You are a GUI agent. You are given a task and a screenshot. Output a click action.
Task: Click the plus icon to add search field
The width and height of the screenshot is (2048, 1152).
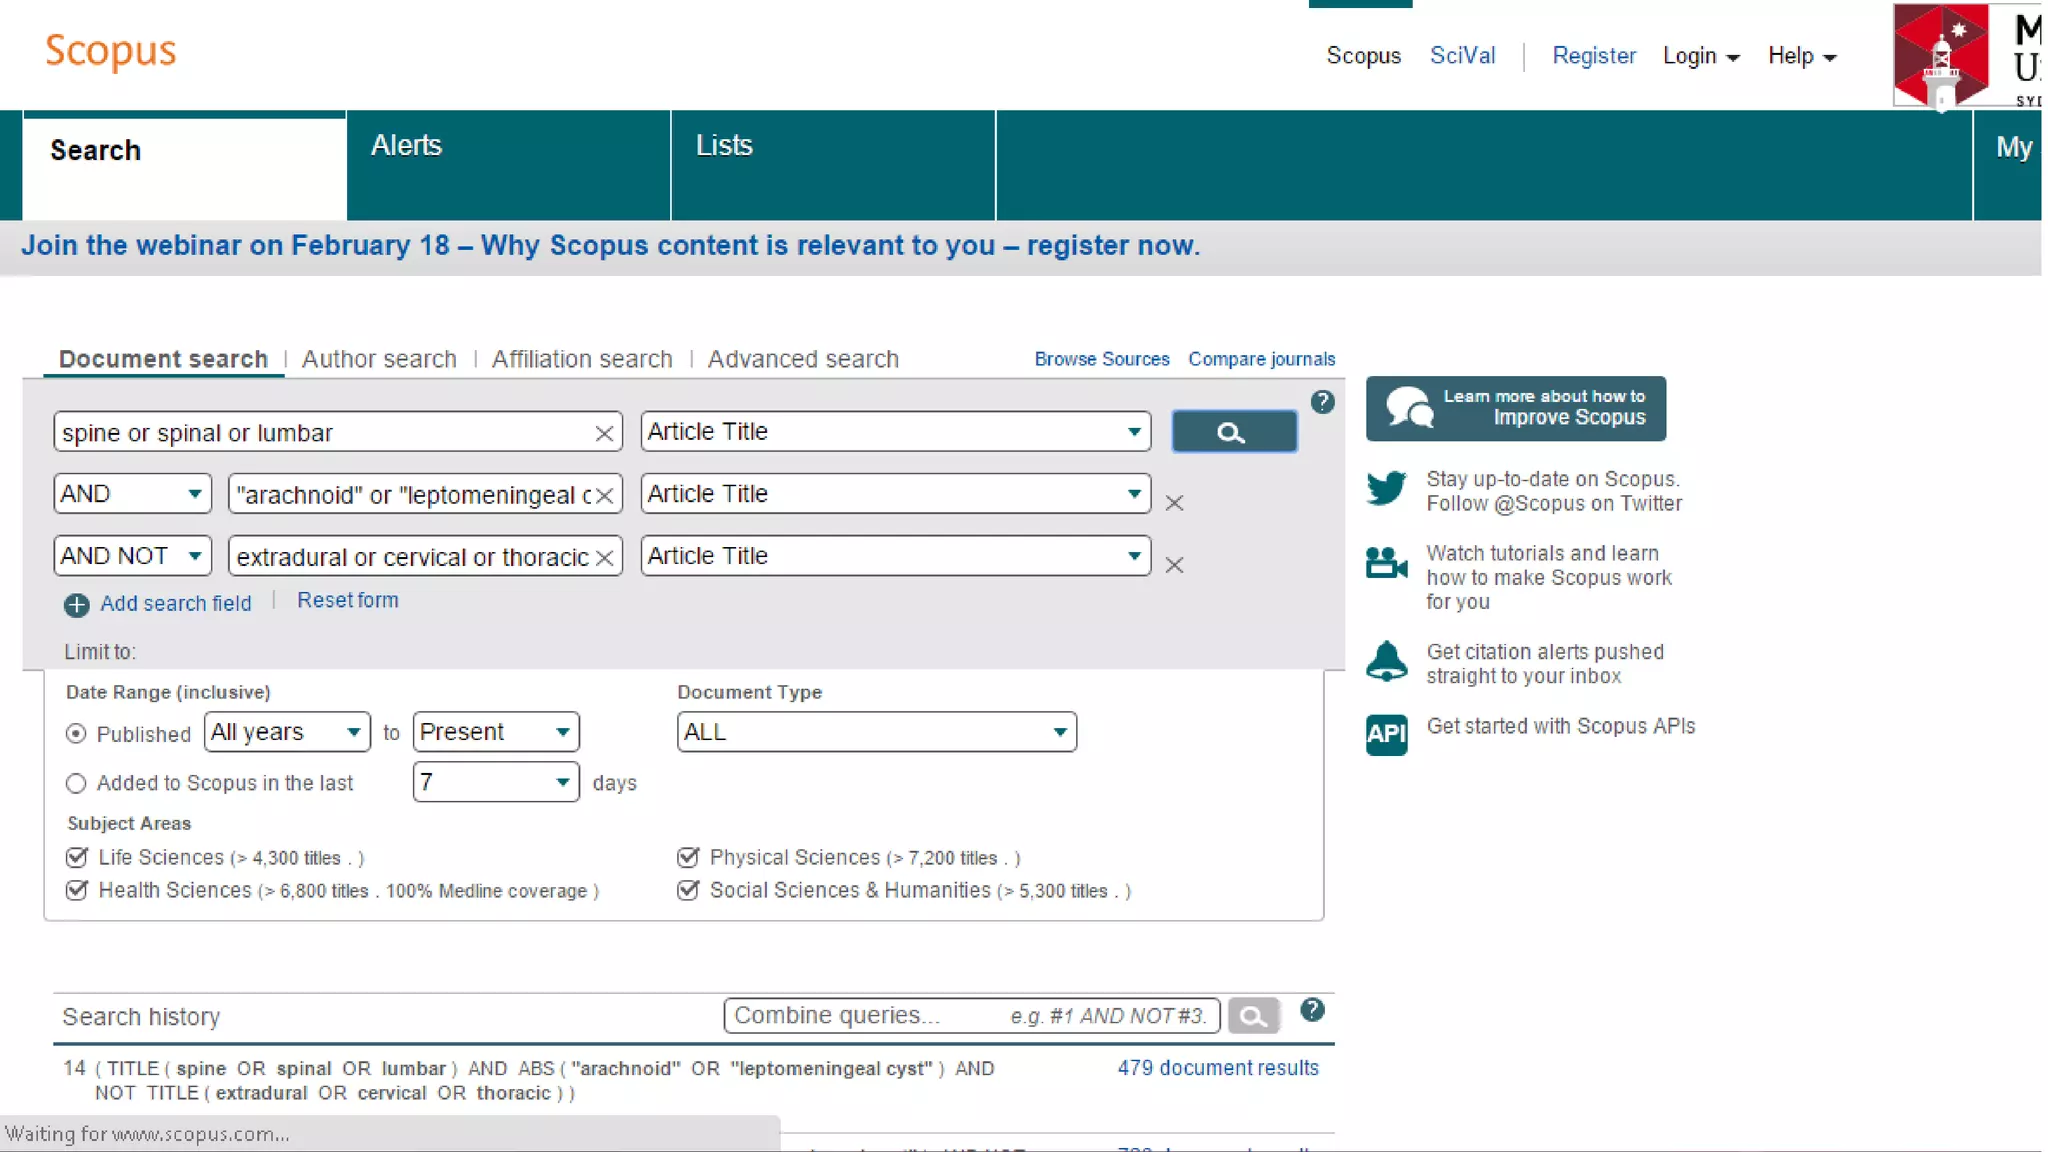(x=77, y=605)
